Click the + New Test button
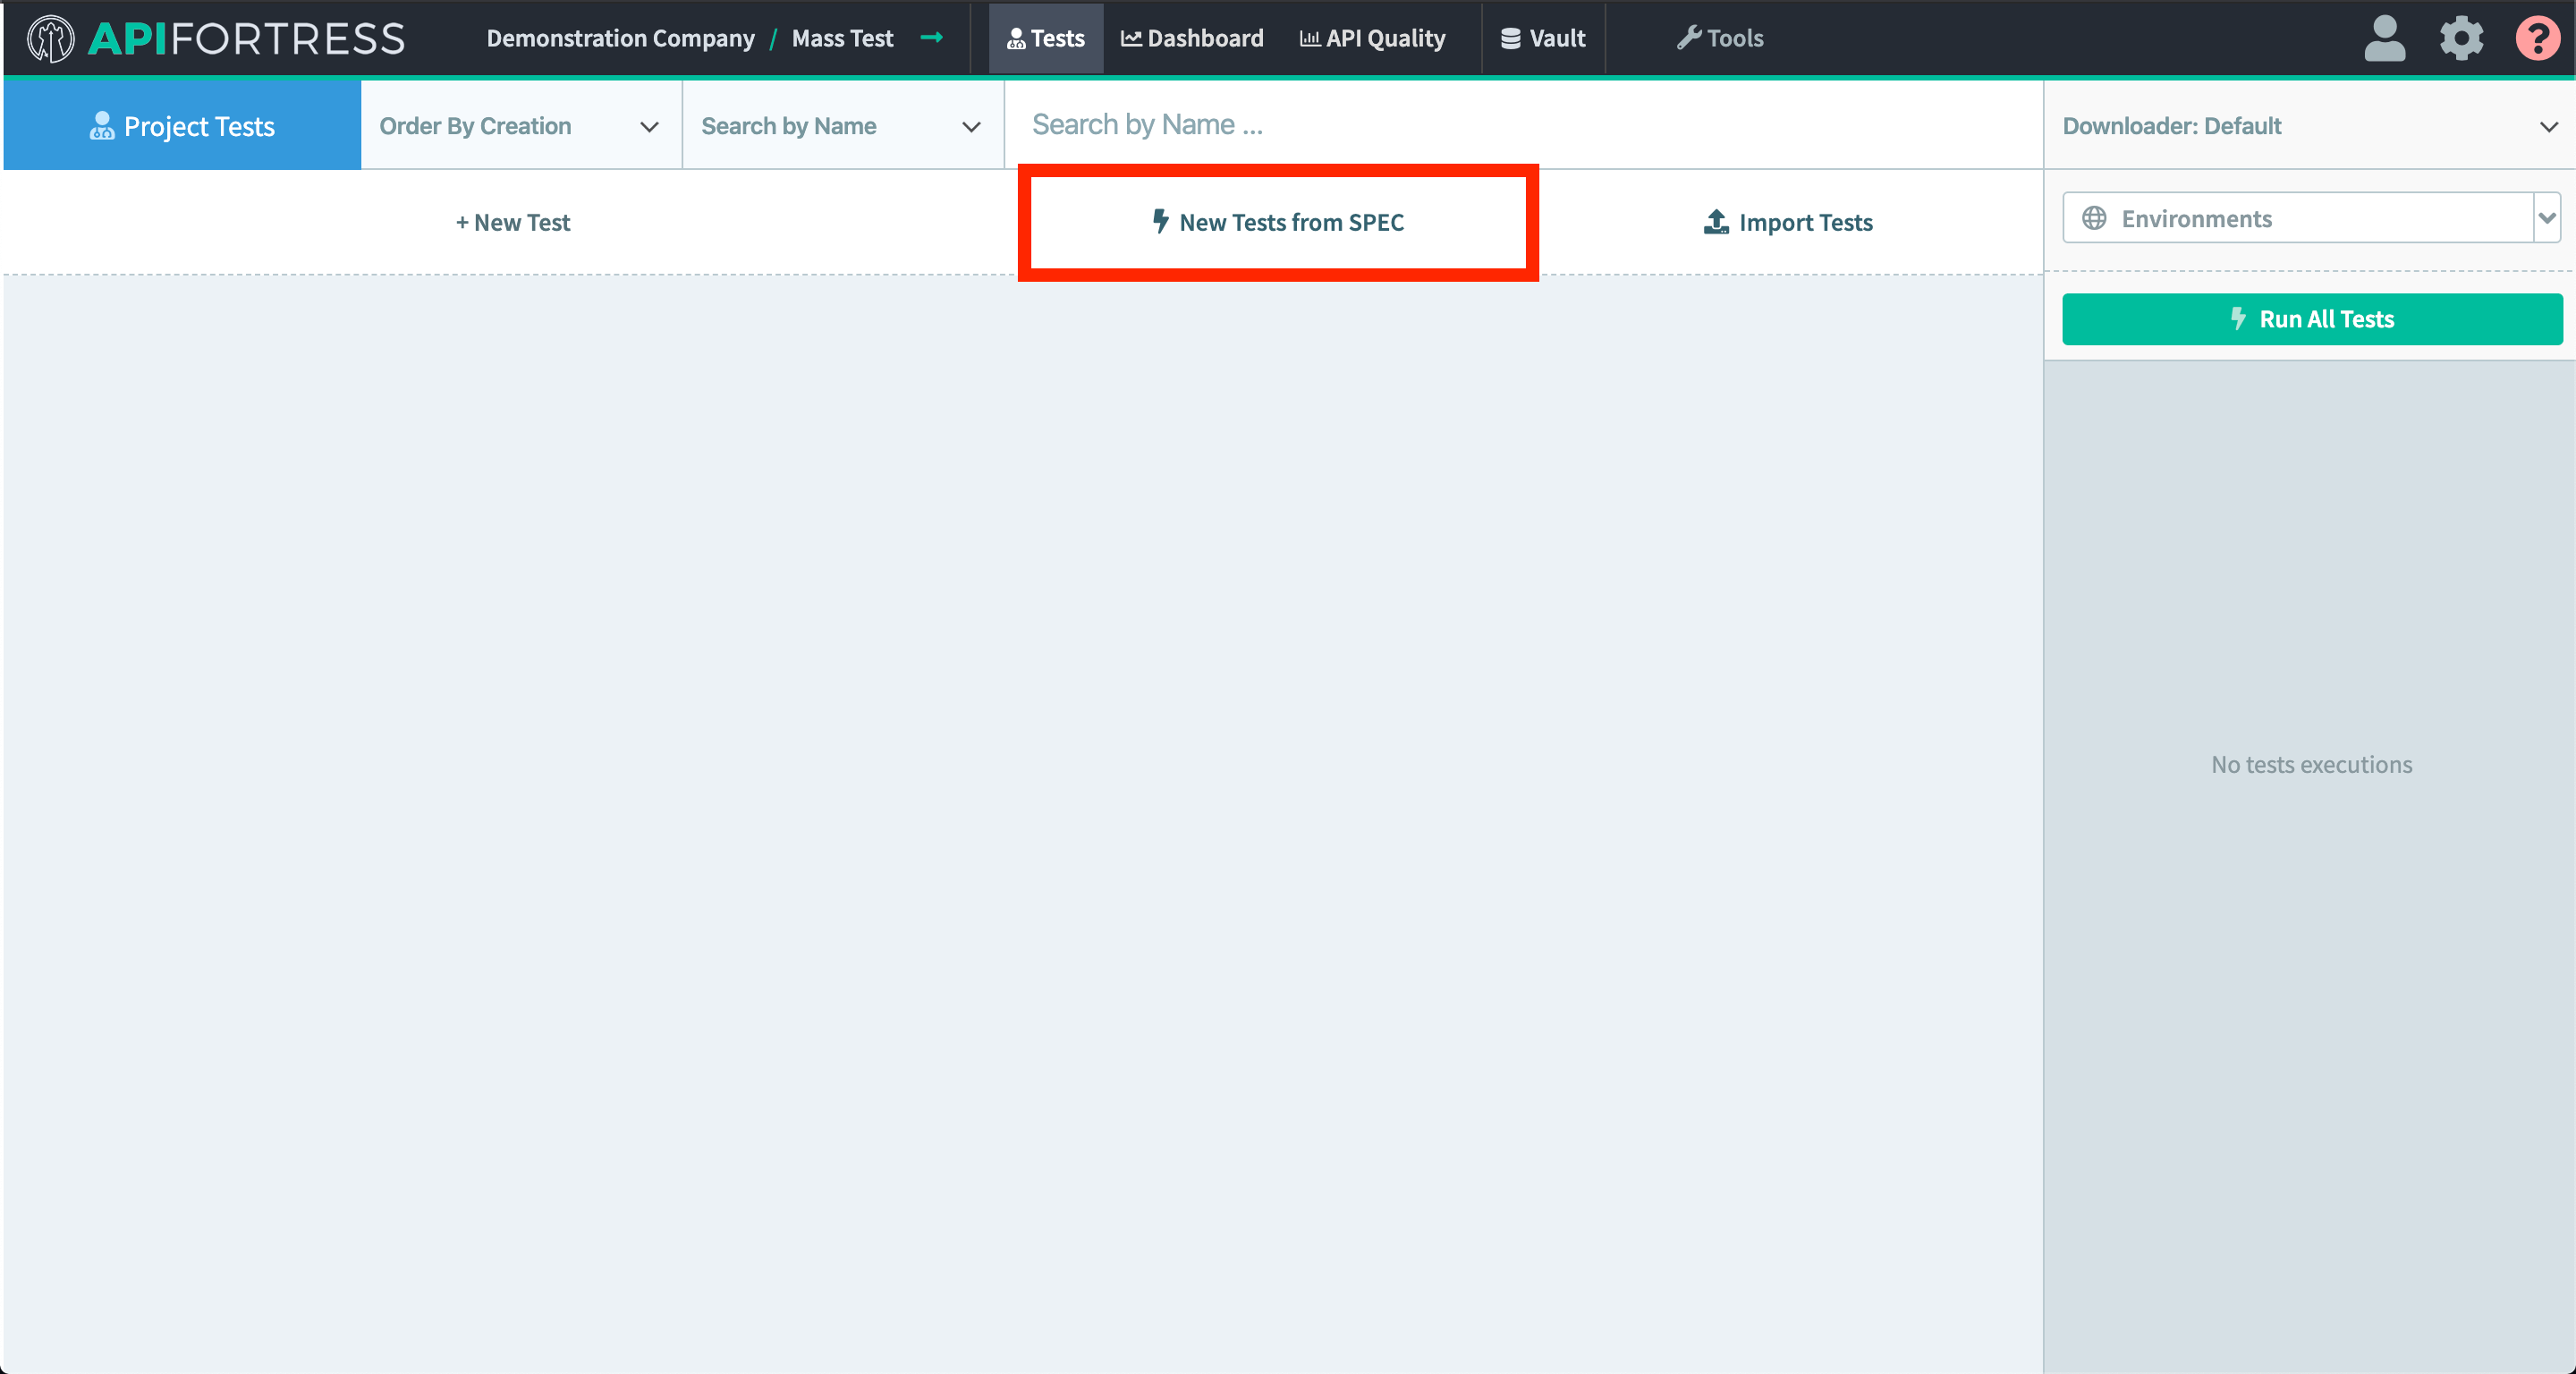The width and height of the screenshot is (2576, 1374). [512, 222]
